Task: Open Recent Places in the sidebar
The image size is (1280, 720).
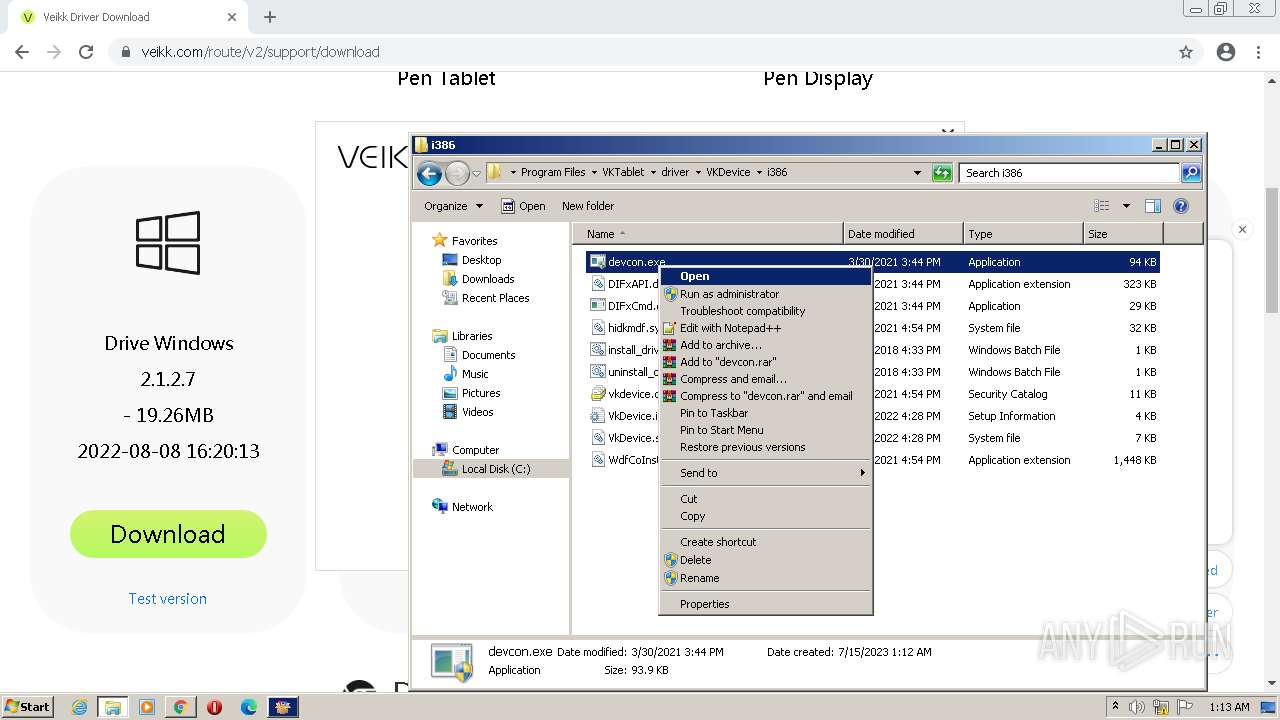Action: 495,298
